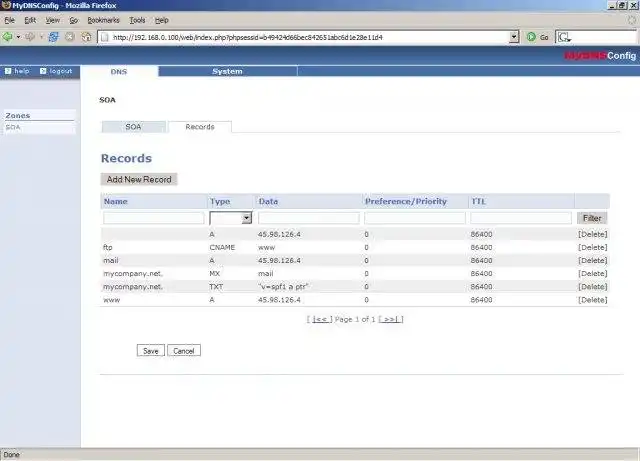Click the Name filter input field

153,218
